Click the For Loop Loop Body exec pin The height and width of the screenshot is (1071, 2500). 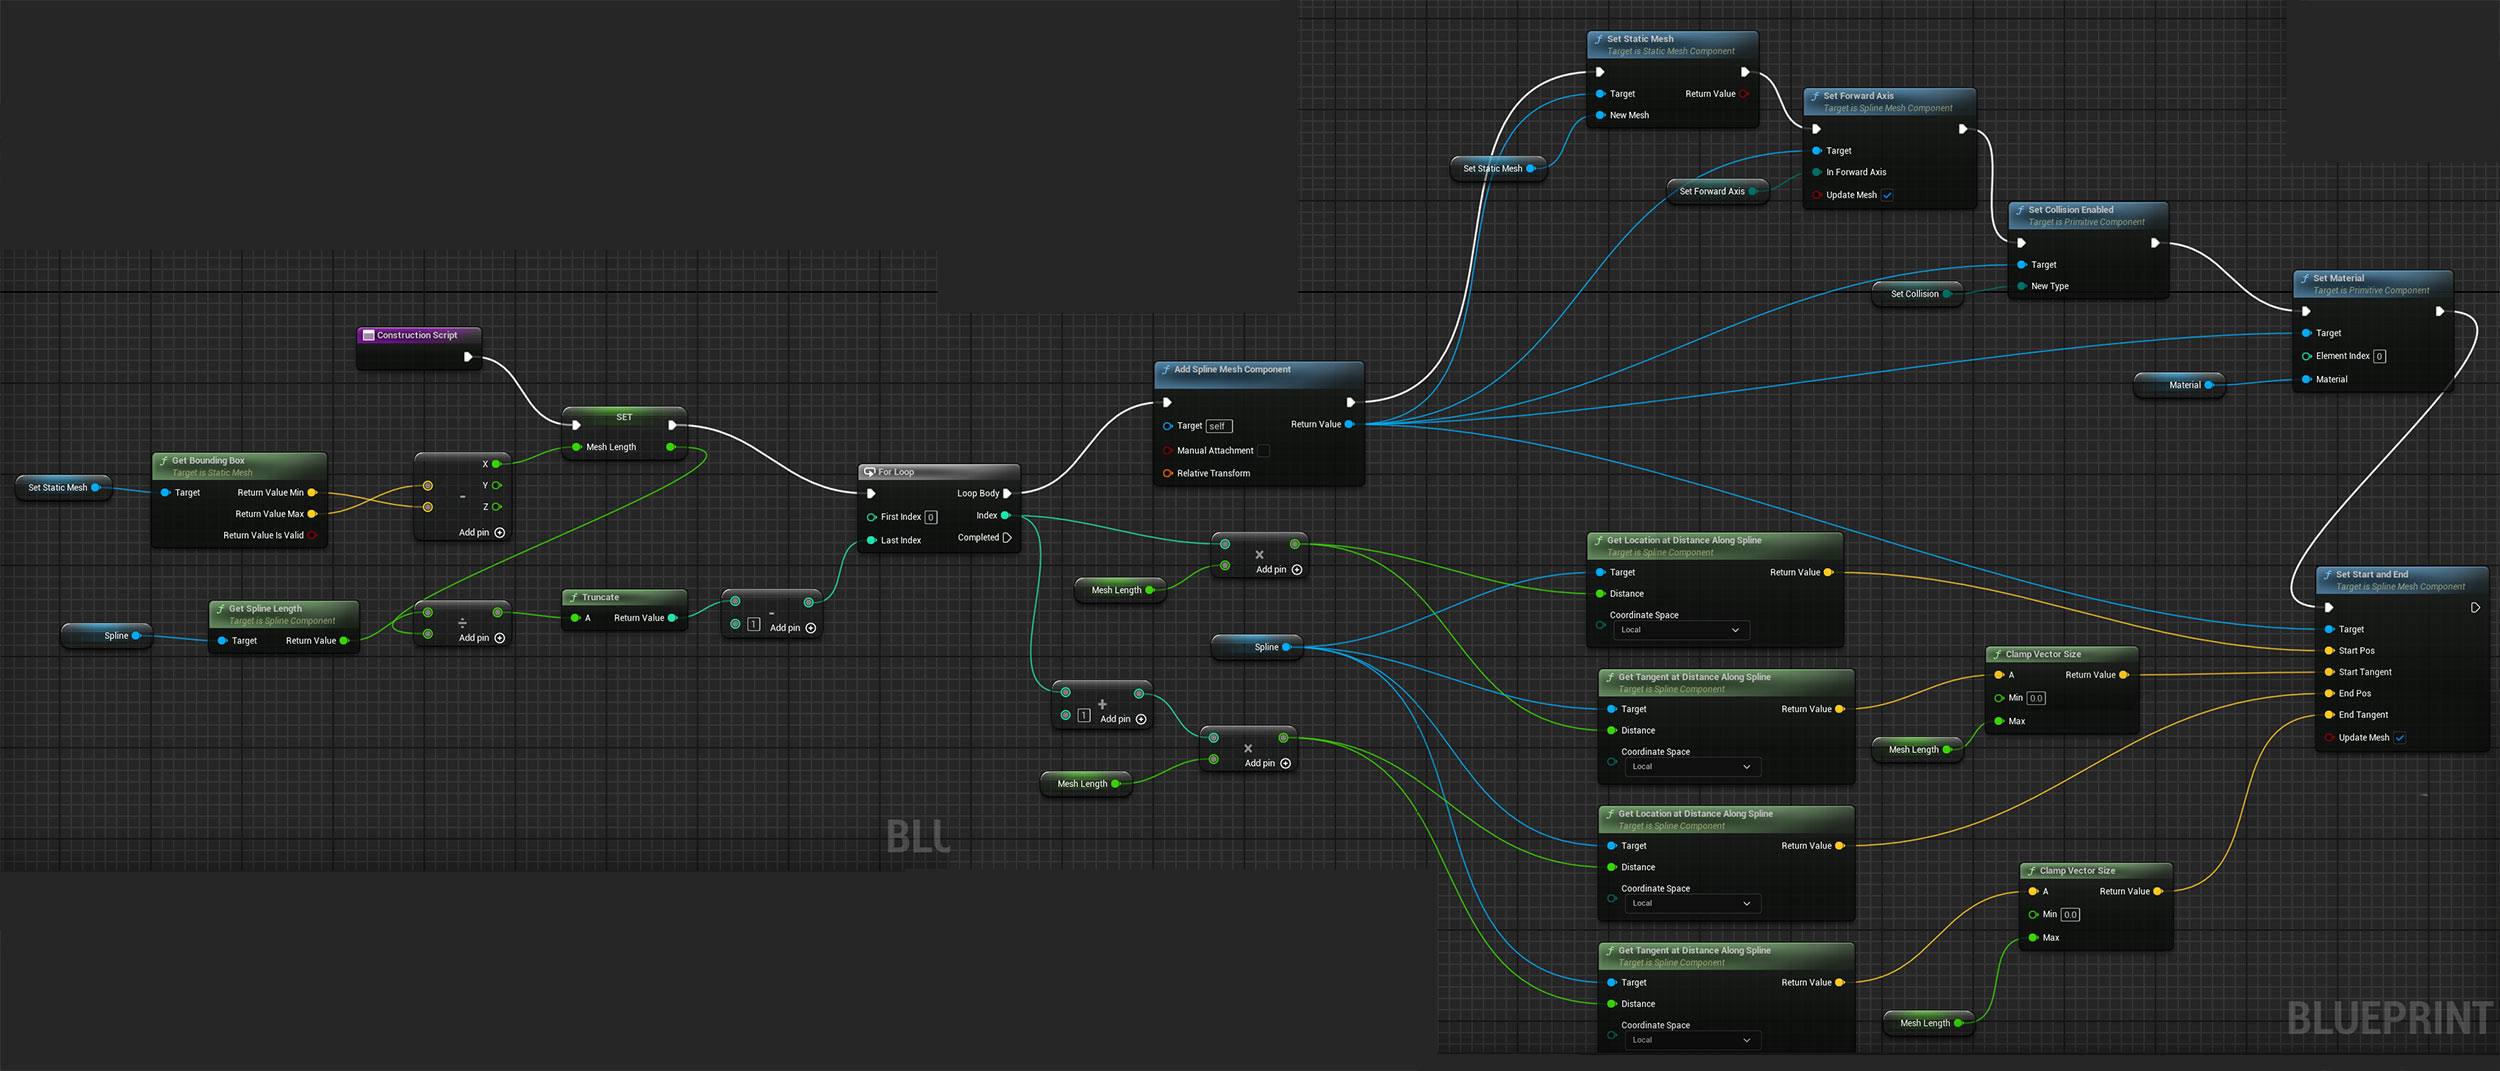[1007, 493]
